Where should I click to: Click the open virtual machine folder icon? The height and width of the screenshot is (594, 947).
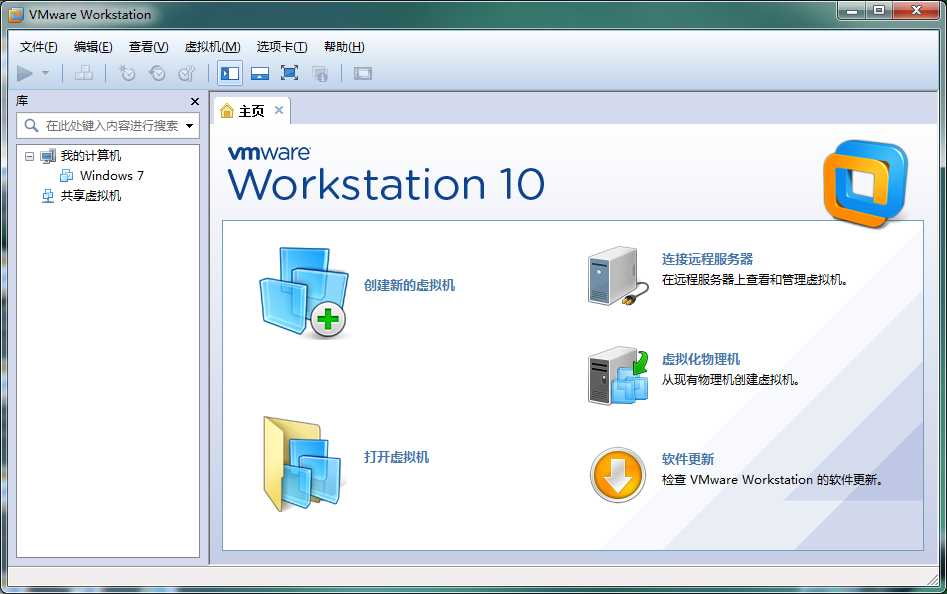pos(303,464)
